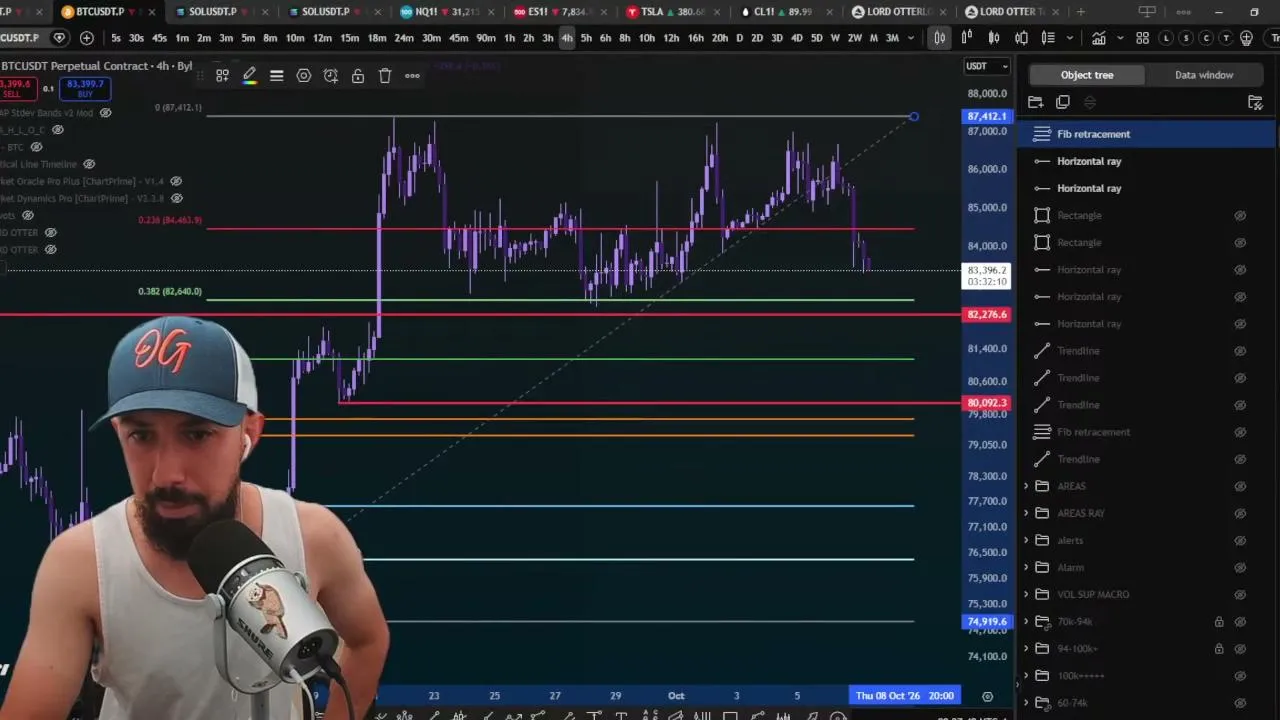Click the 87,412.1 blue price label
This screenshot has width=1280, height=720.
tap(987, 117)
